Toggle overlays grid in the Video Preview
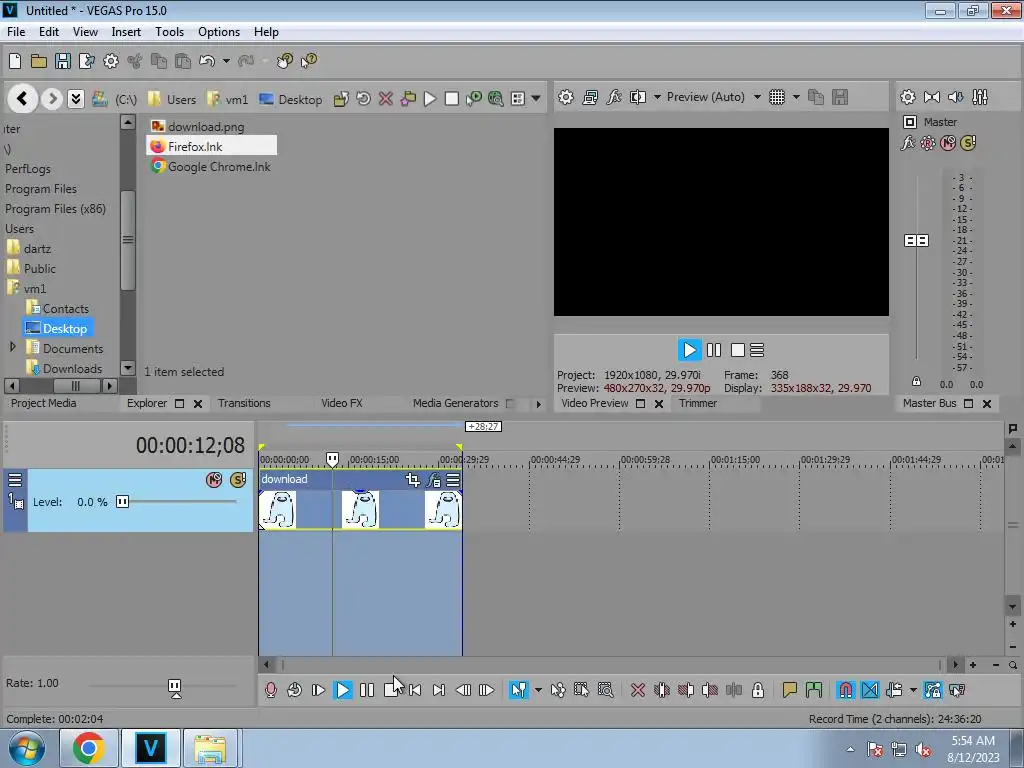Screen dimensions: 1024x768 point(776,97)
